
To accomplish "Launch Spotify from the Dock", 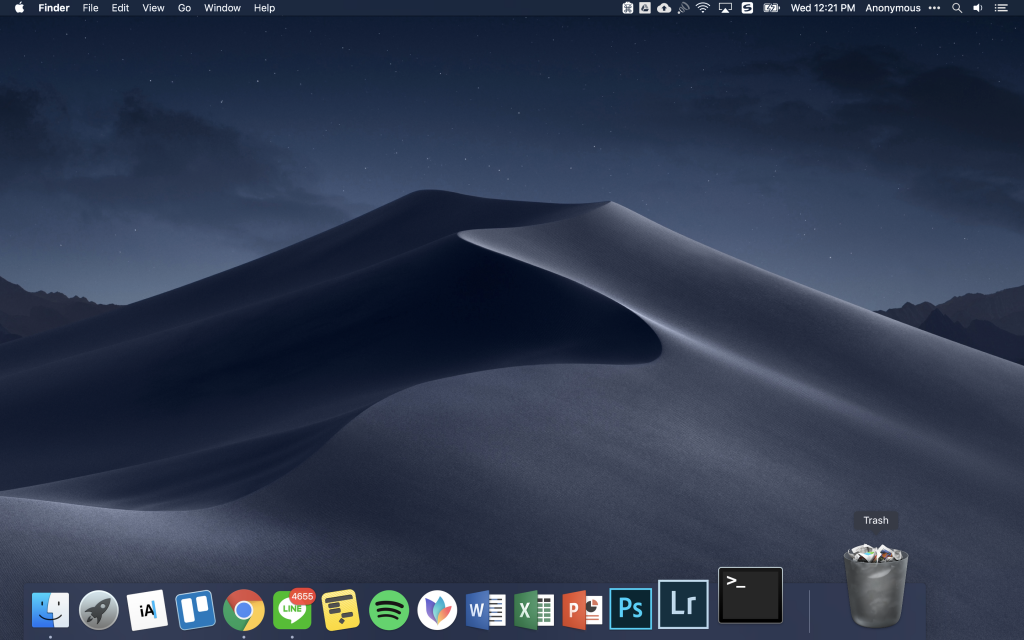I will 389,610.
